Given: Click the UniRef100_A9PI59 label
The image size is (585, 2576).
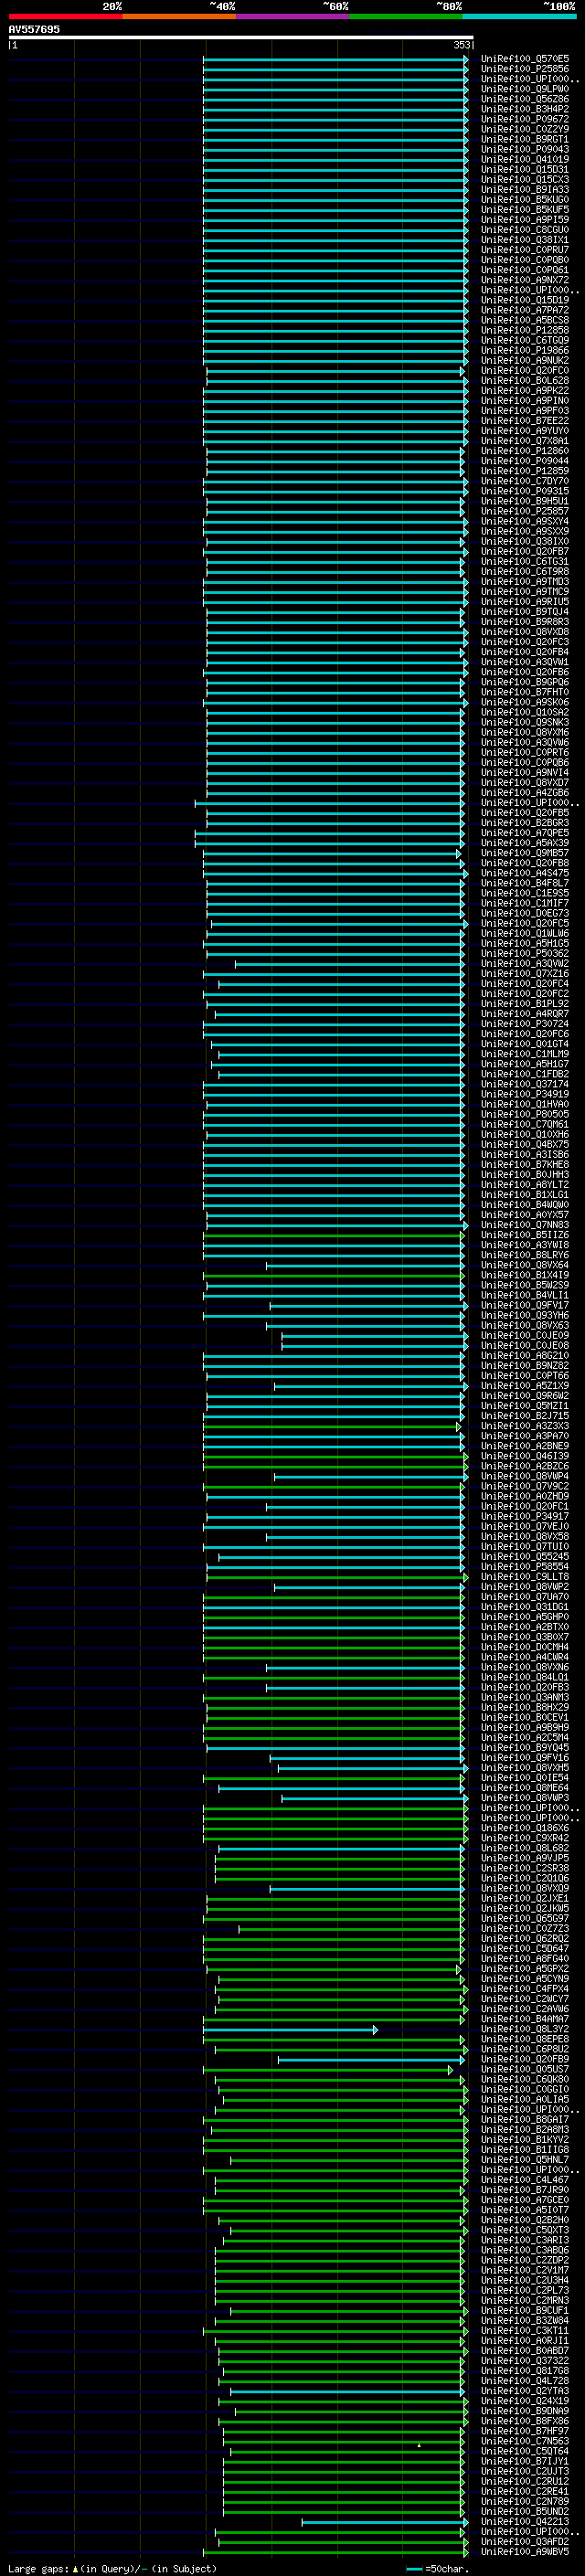Looking at the screenshot, I should pos(525,219).
